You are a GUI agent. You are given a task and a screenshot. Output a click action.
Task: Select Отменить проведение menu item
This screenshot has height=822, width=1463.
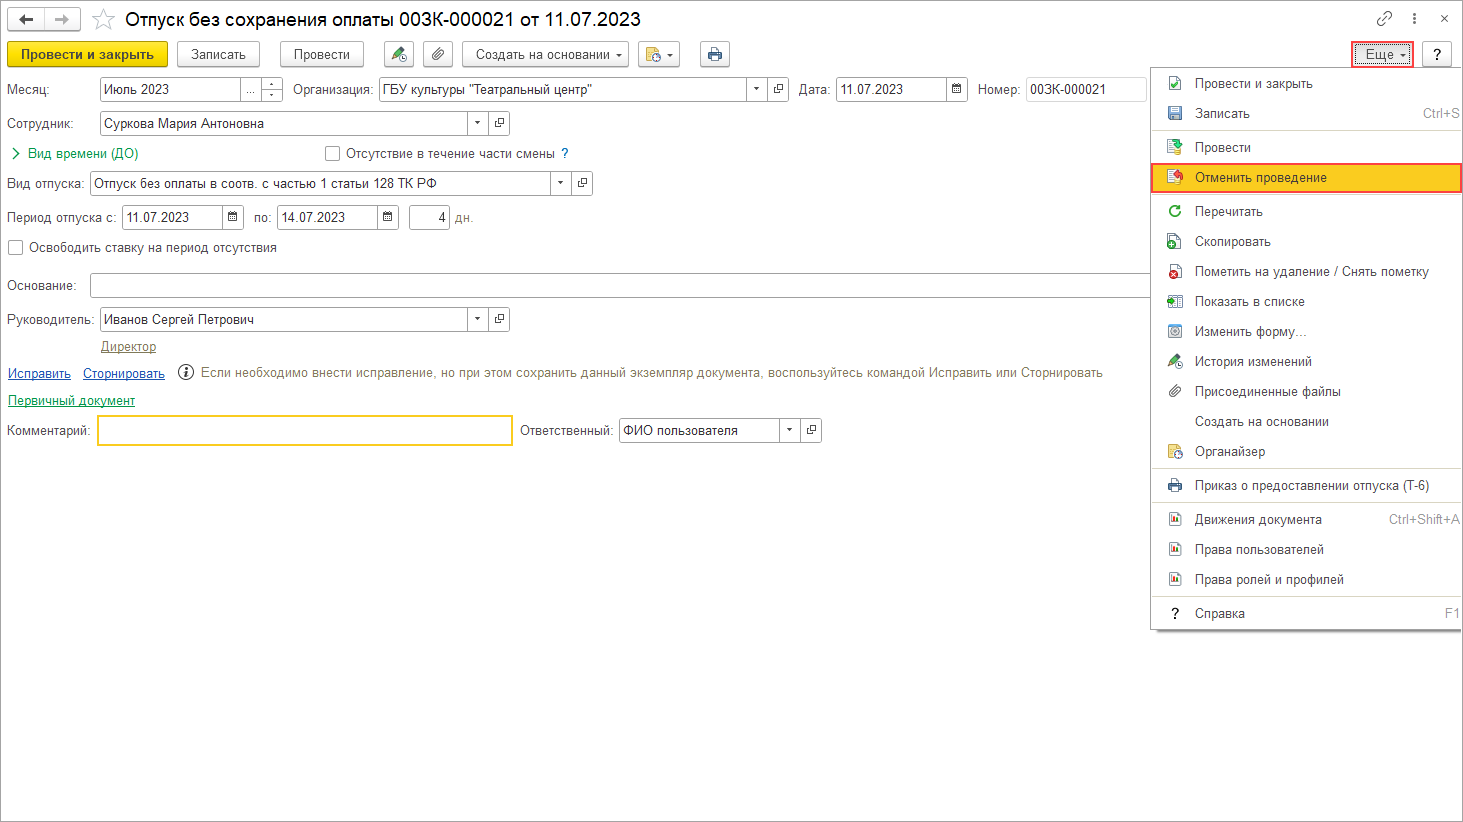(x=1306, y=177)
